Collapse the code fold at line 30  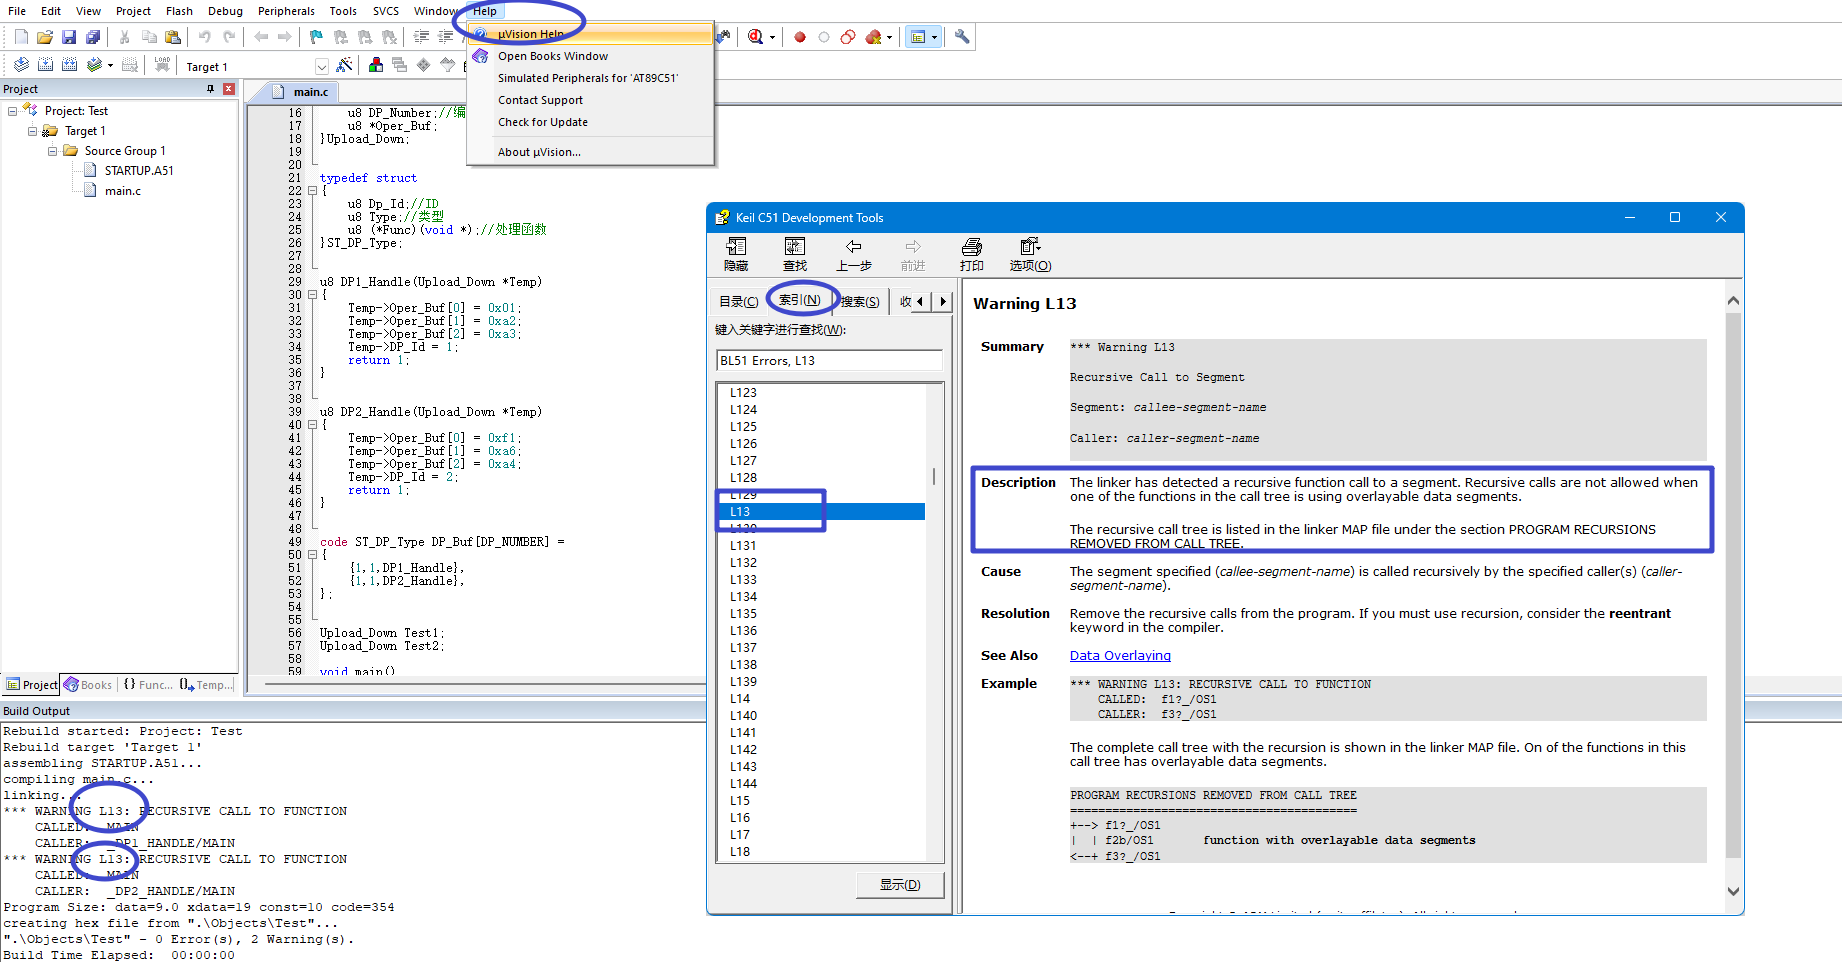312,295
